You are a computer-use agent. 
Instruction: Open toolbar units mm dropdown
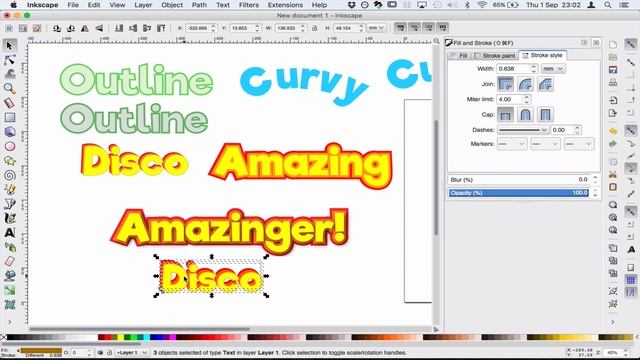click(376, 28)
